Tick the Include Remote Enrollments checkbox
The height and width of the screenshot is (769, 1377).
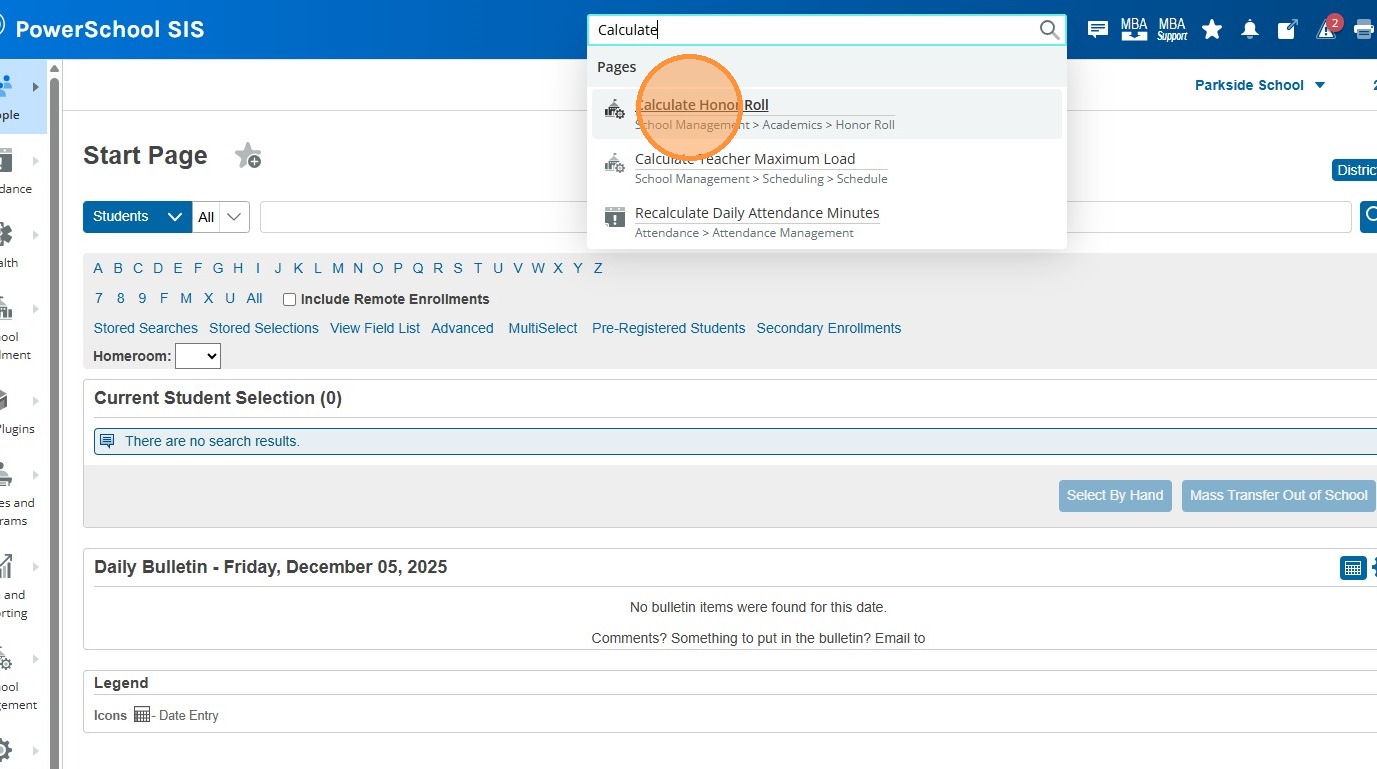coord(290,299)
